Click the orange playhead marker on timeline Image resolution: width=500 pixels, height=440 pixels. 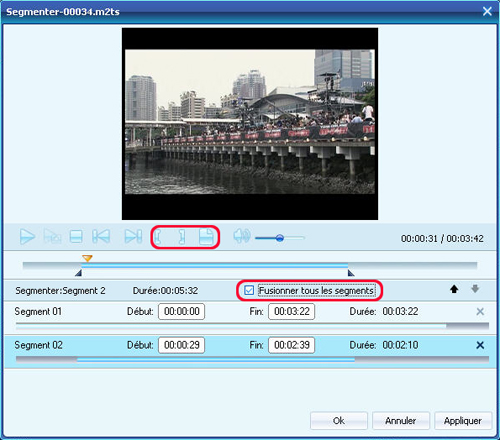coord(87,258)
